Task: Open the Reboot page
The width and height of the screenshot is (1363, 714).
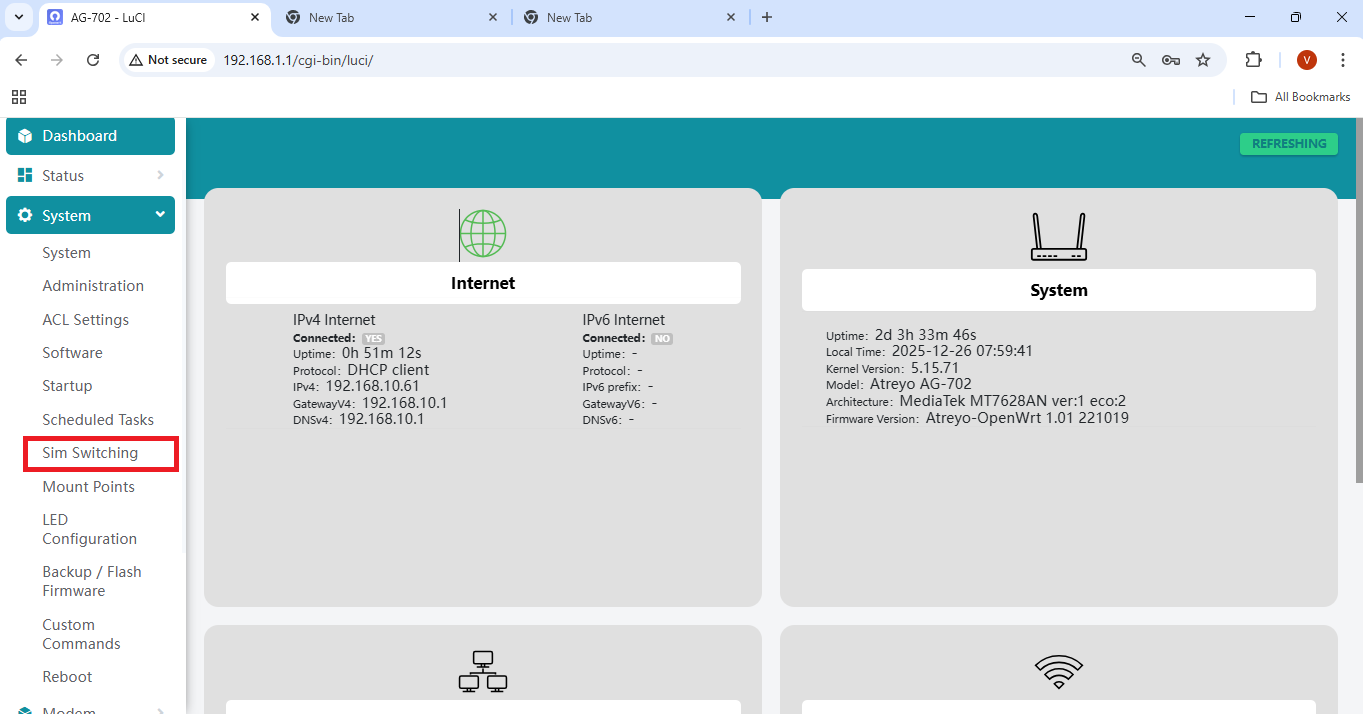Action: tap(67, 677)
